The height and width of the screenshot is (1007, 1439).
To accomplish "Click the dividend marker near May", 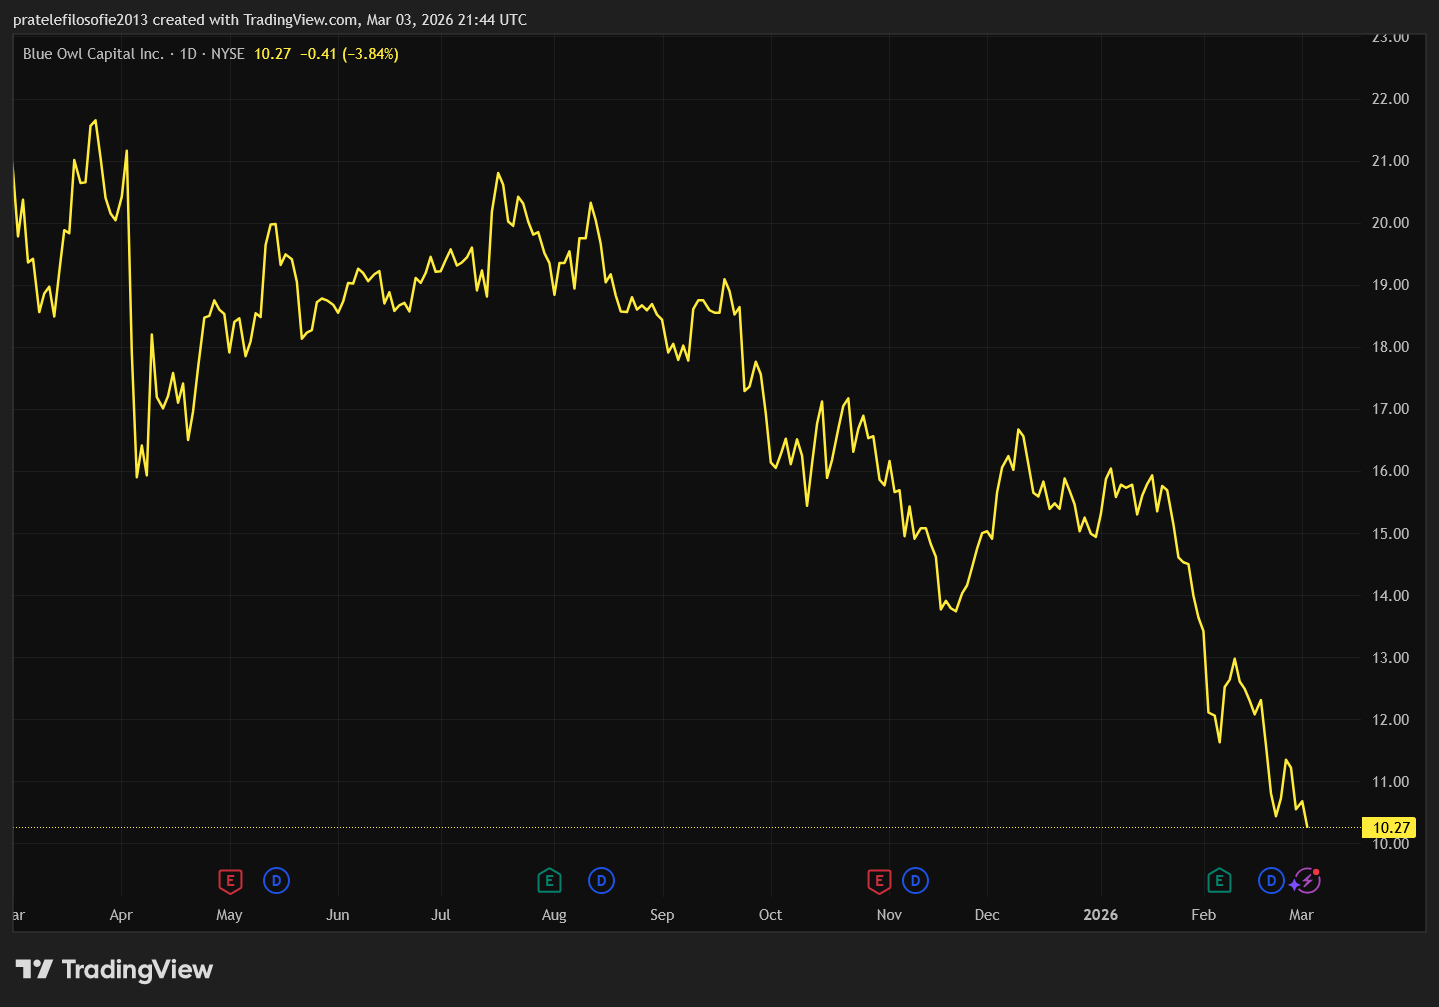I will [x=276, y=881].
